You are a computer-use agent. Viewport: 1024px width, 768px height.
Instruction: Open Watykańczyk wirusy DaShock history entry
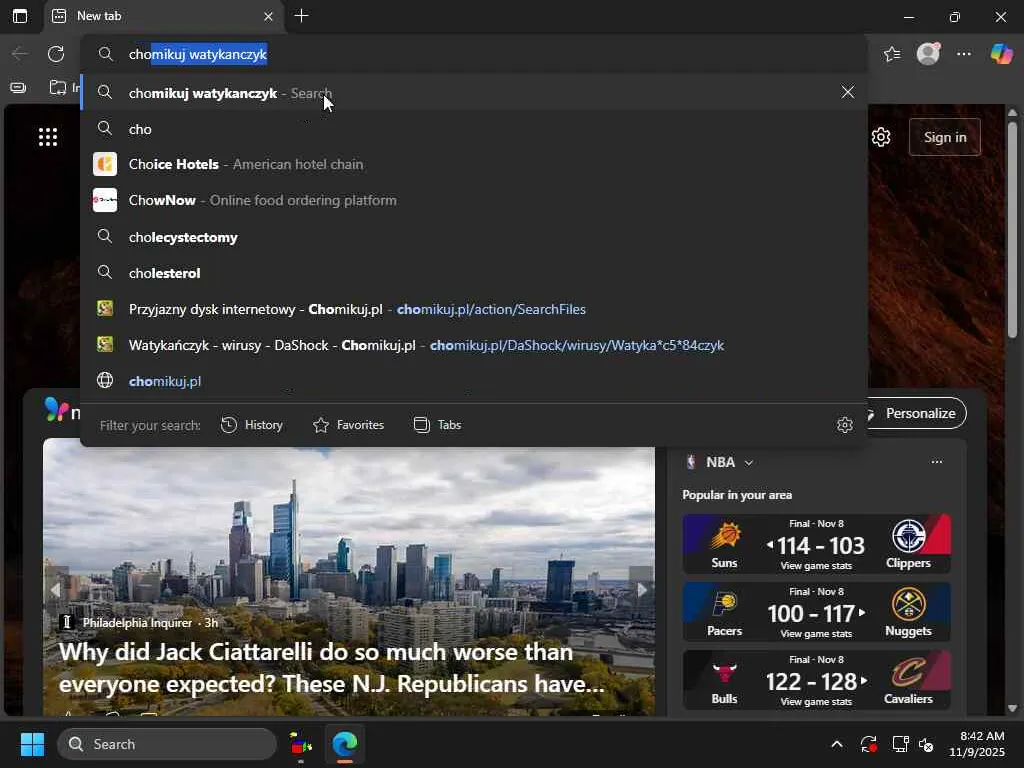[x=474, y=345]
